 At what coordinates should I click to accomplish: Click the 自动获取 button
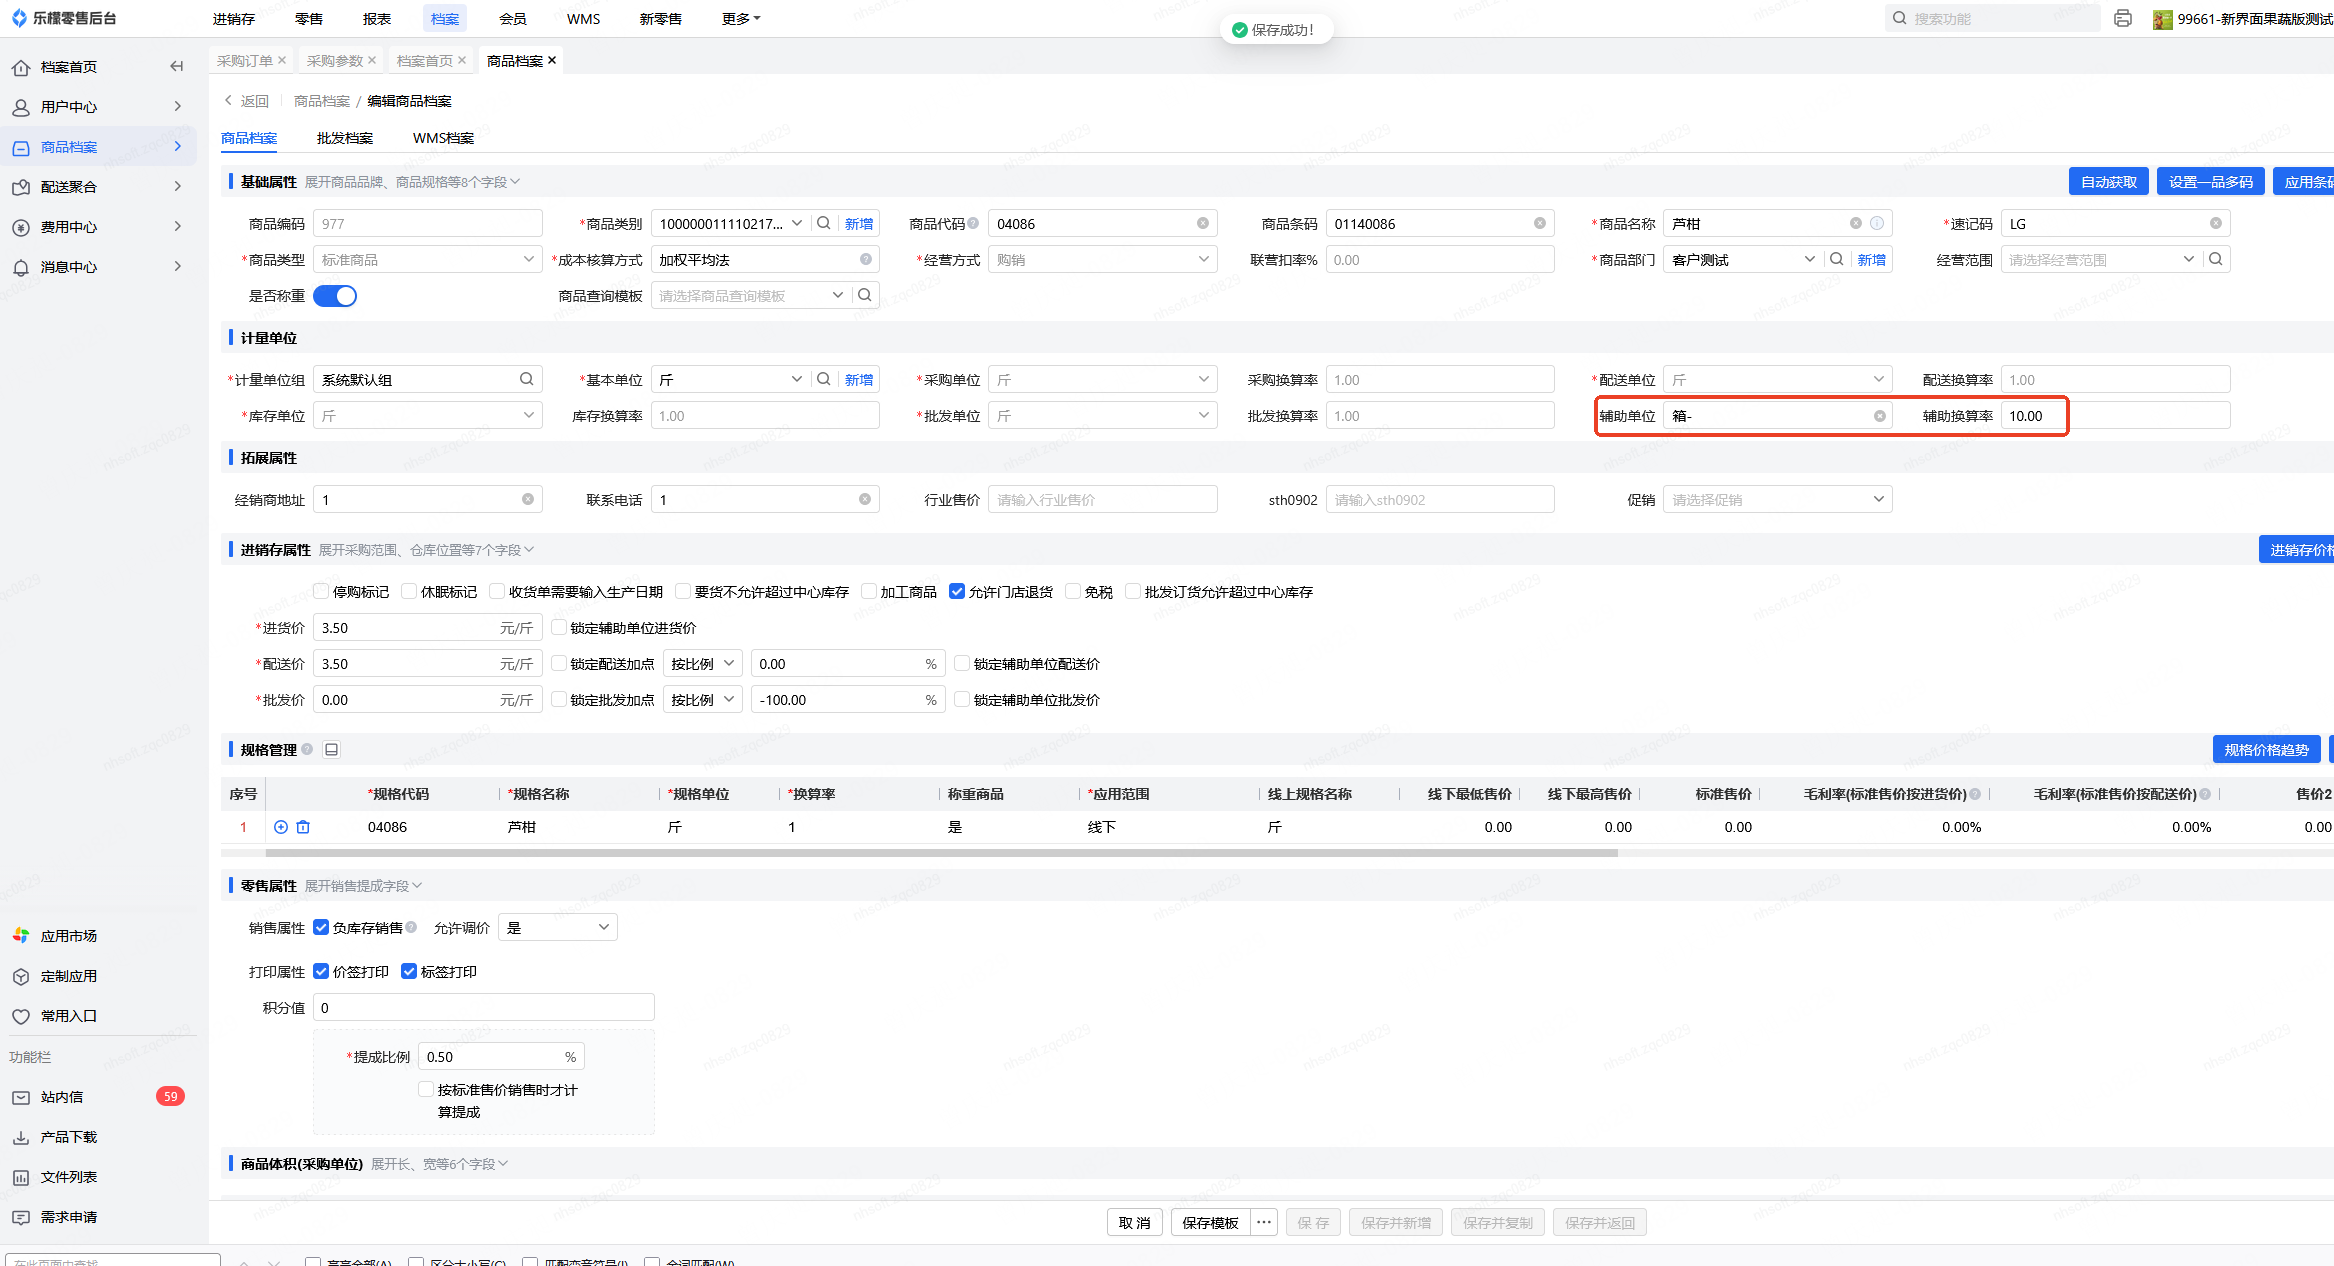[2108, 182]
